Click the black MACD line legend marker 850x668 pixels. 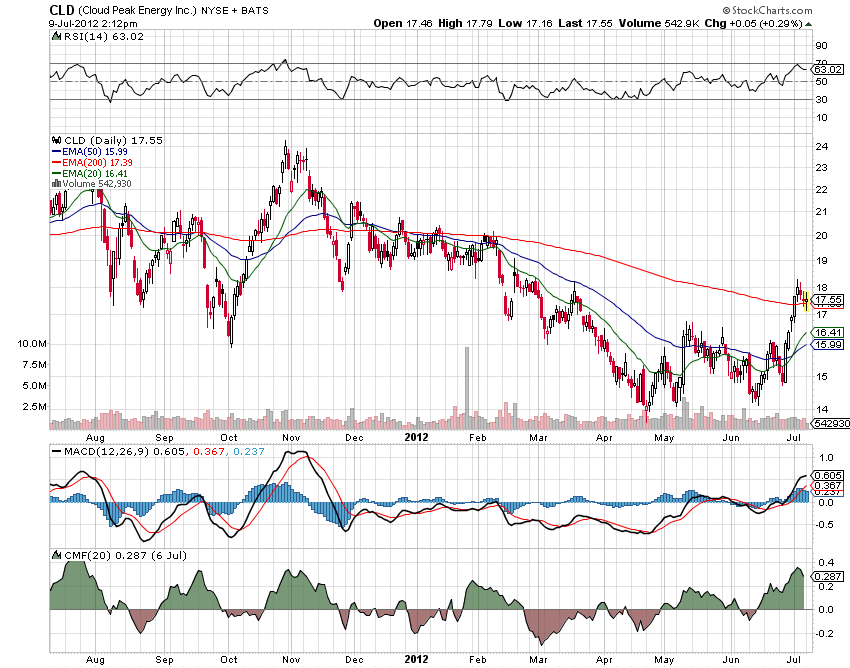(x=56, y=451)
